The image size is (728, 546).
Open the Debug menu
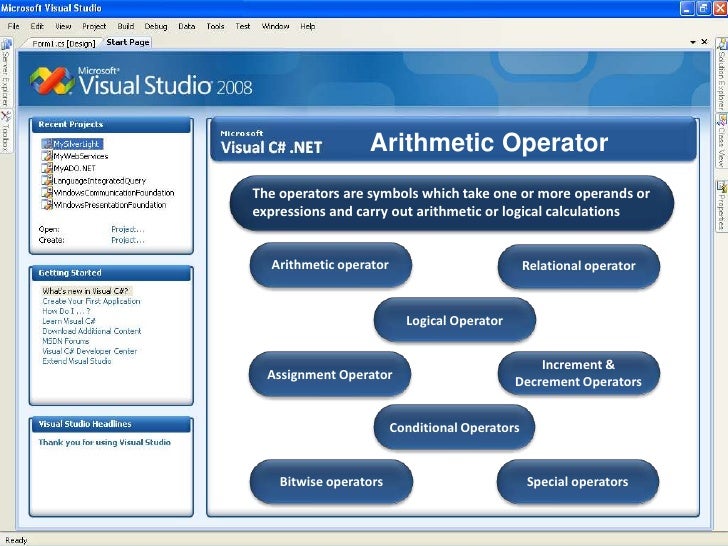point(156,26)
